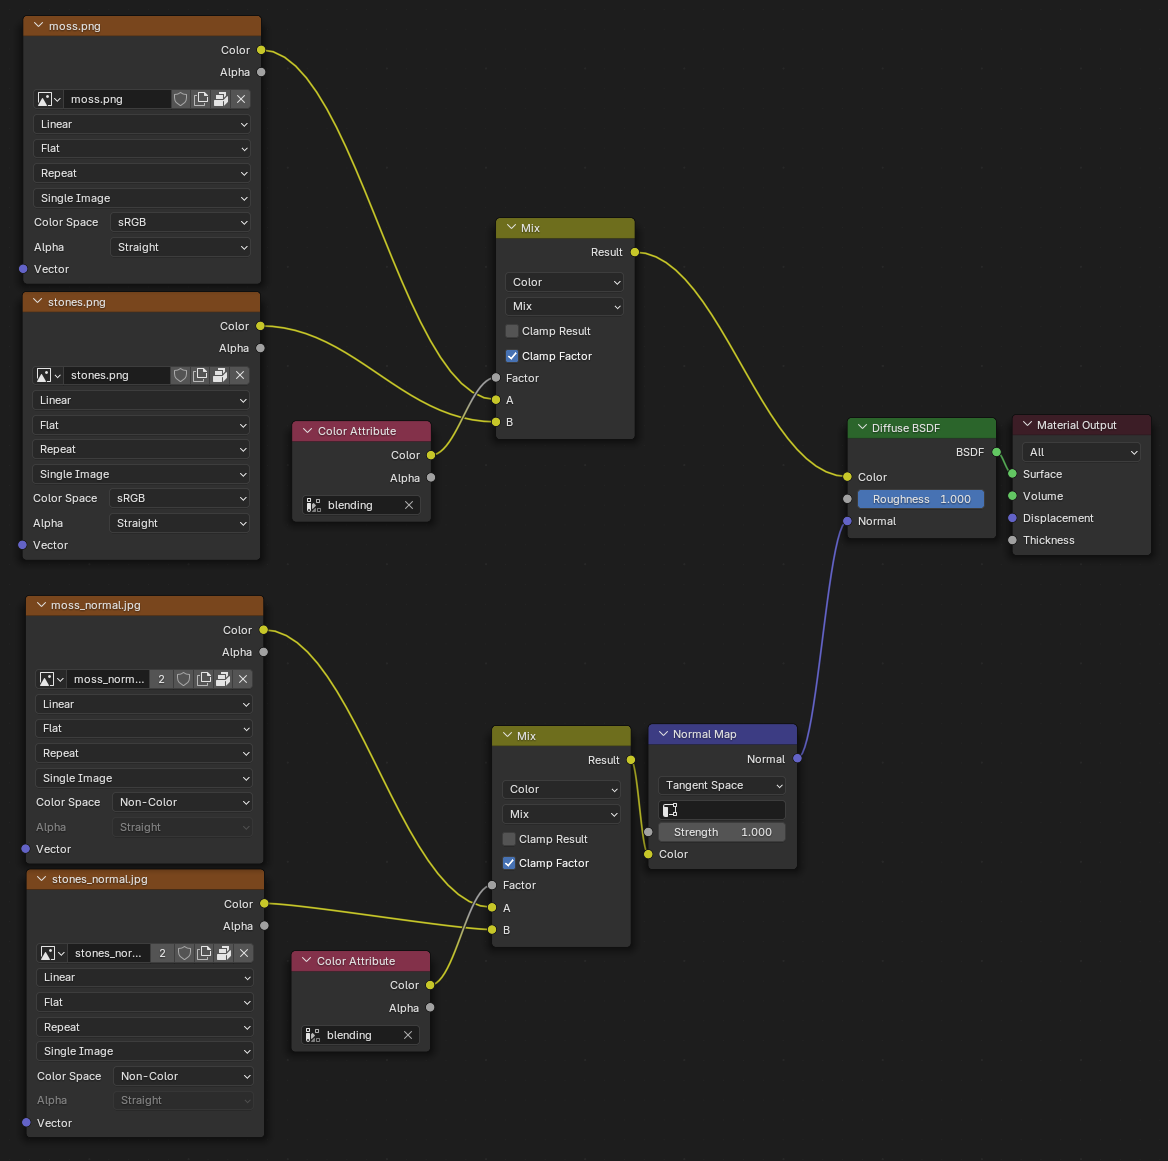
Task: Unlink moss_normal.jpg image with X icon
Action: point(243,679)
